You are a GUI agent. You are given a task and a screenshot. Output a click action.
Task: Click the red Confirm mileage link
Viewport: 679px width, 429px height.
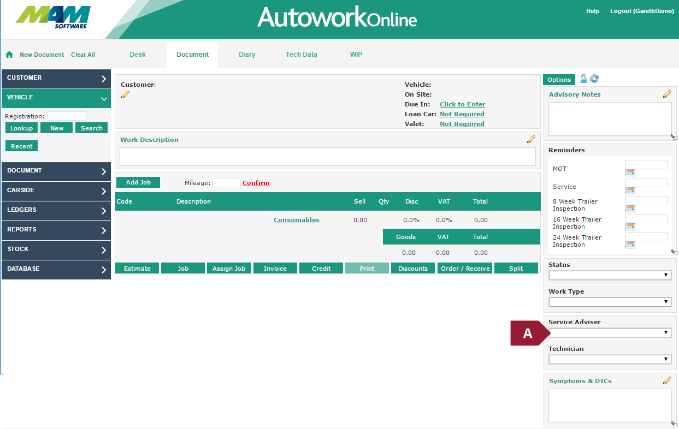(x=256, y=183)
